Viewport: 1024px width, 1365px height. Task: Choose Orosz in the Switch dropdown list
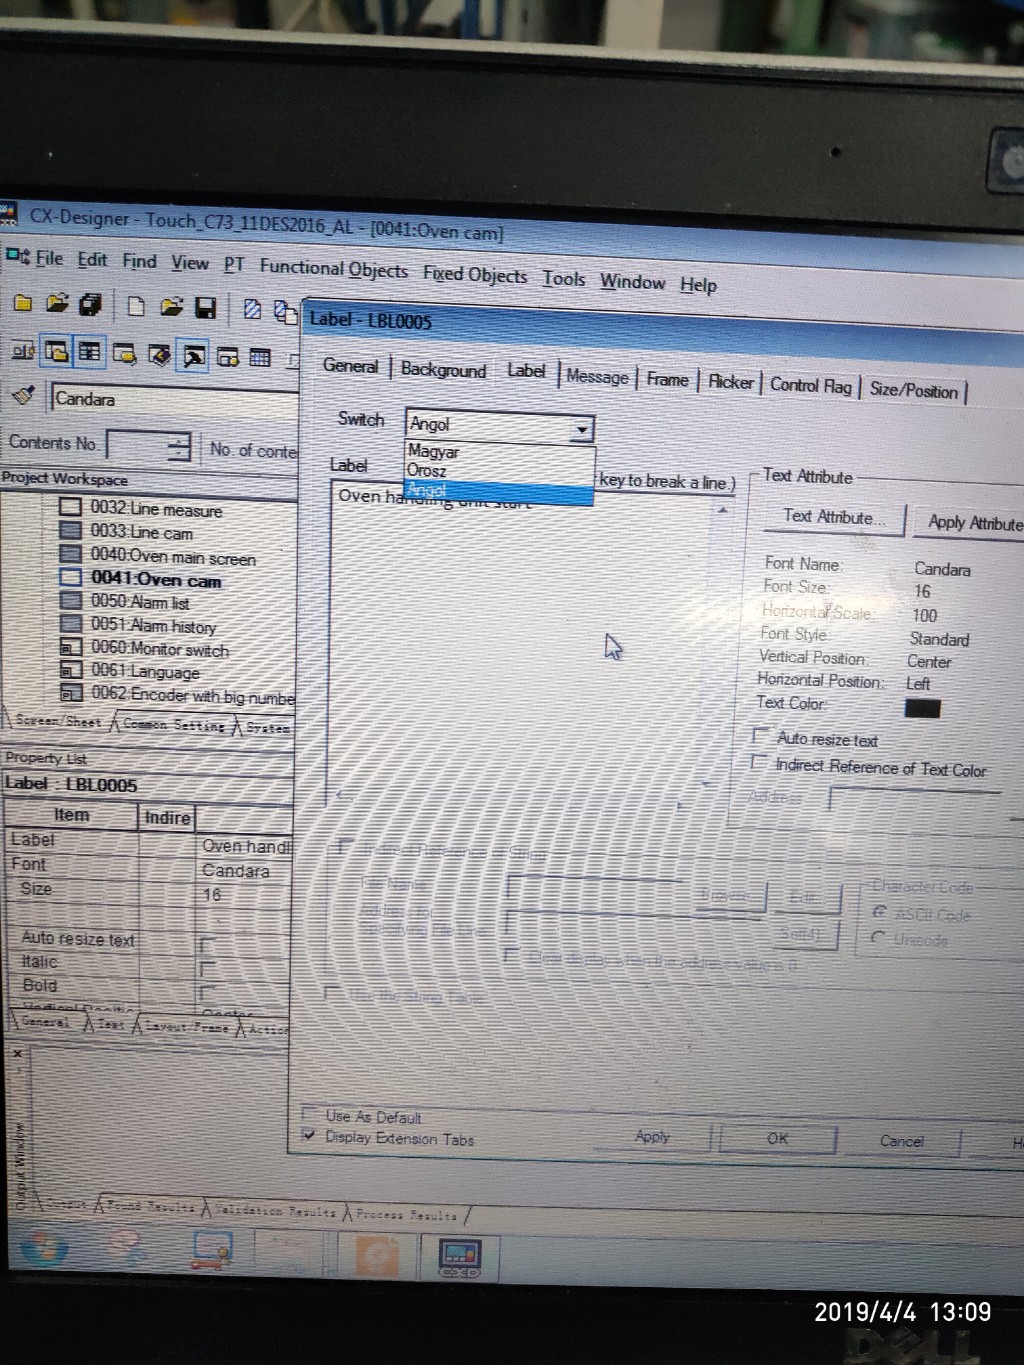tap(427, 471)
